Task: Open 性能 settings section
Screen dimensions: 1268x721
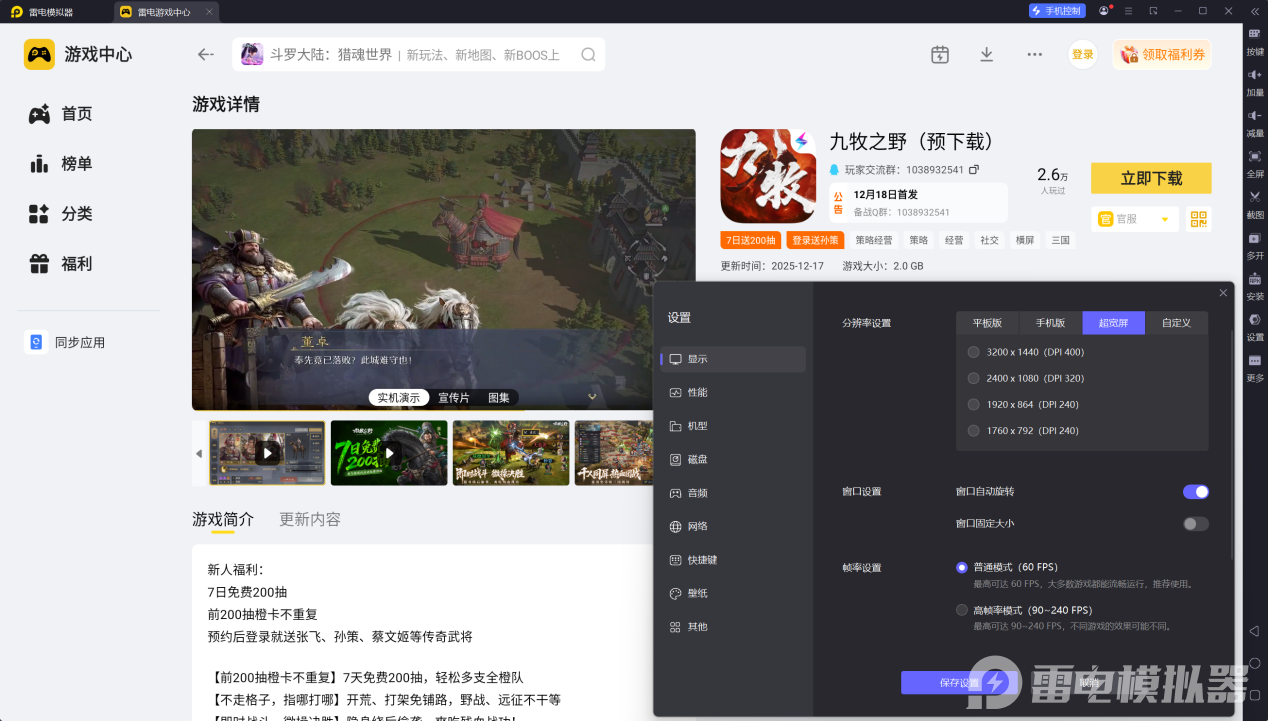Action: point(733,393)
